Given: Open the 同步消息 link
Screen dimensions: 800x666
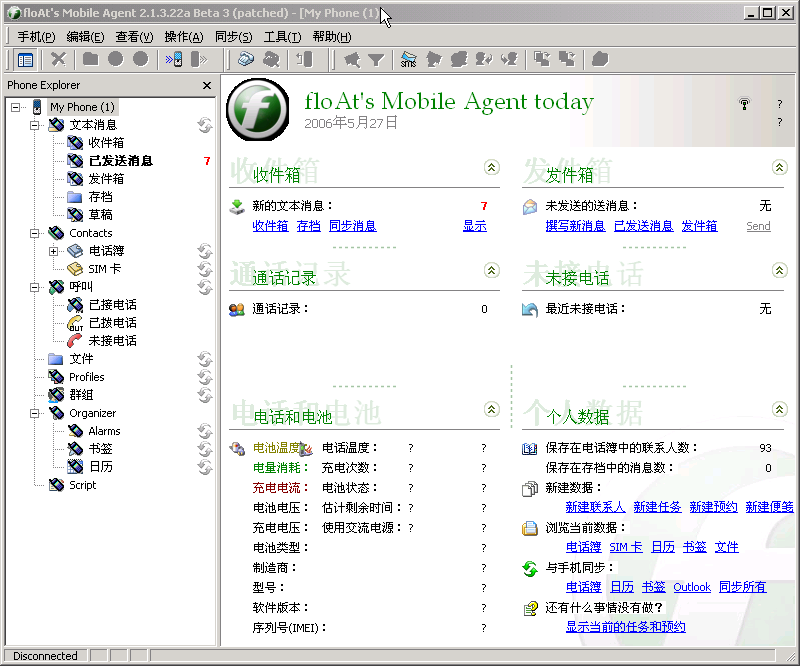Looking at the screenshot, I should tap(353, 226).
